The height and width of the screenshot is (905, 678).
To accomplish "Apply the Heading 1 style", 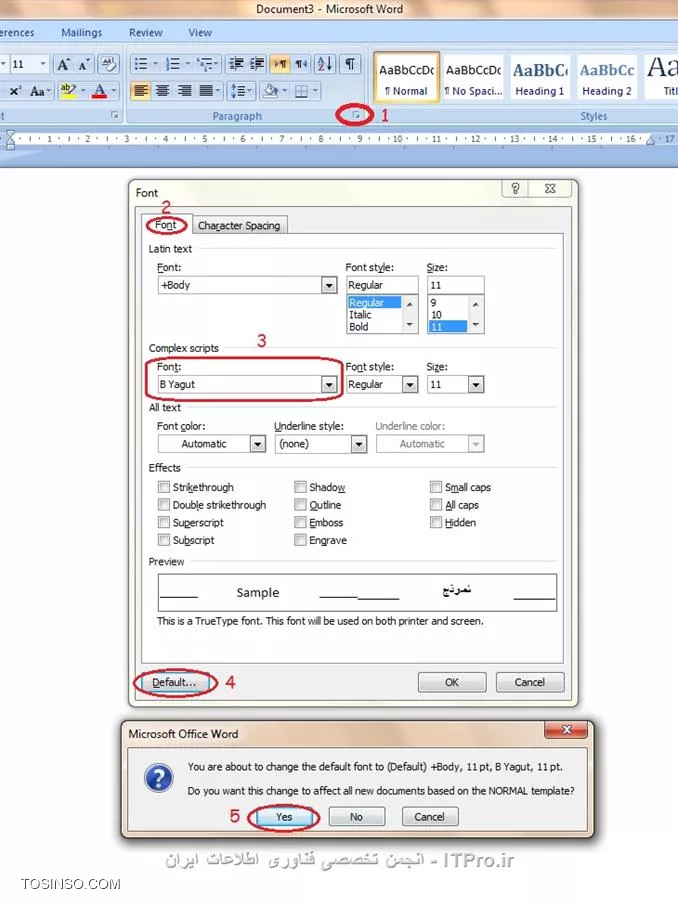I will coord(540,77).
